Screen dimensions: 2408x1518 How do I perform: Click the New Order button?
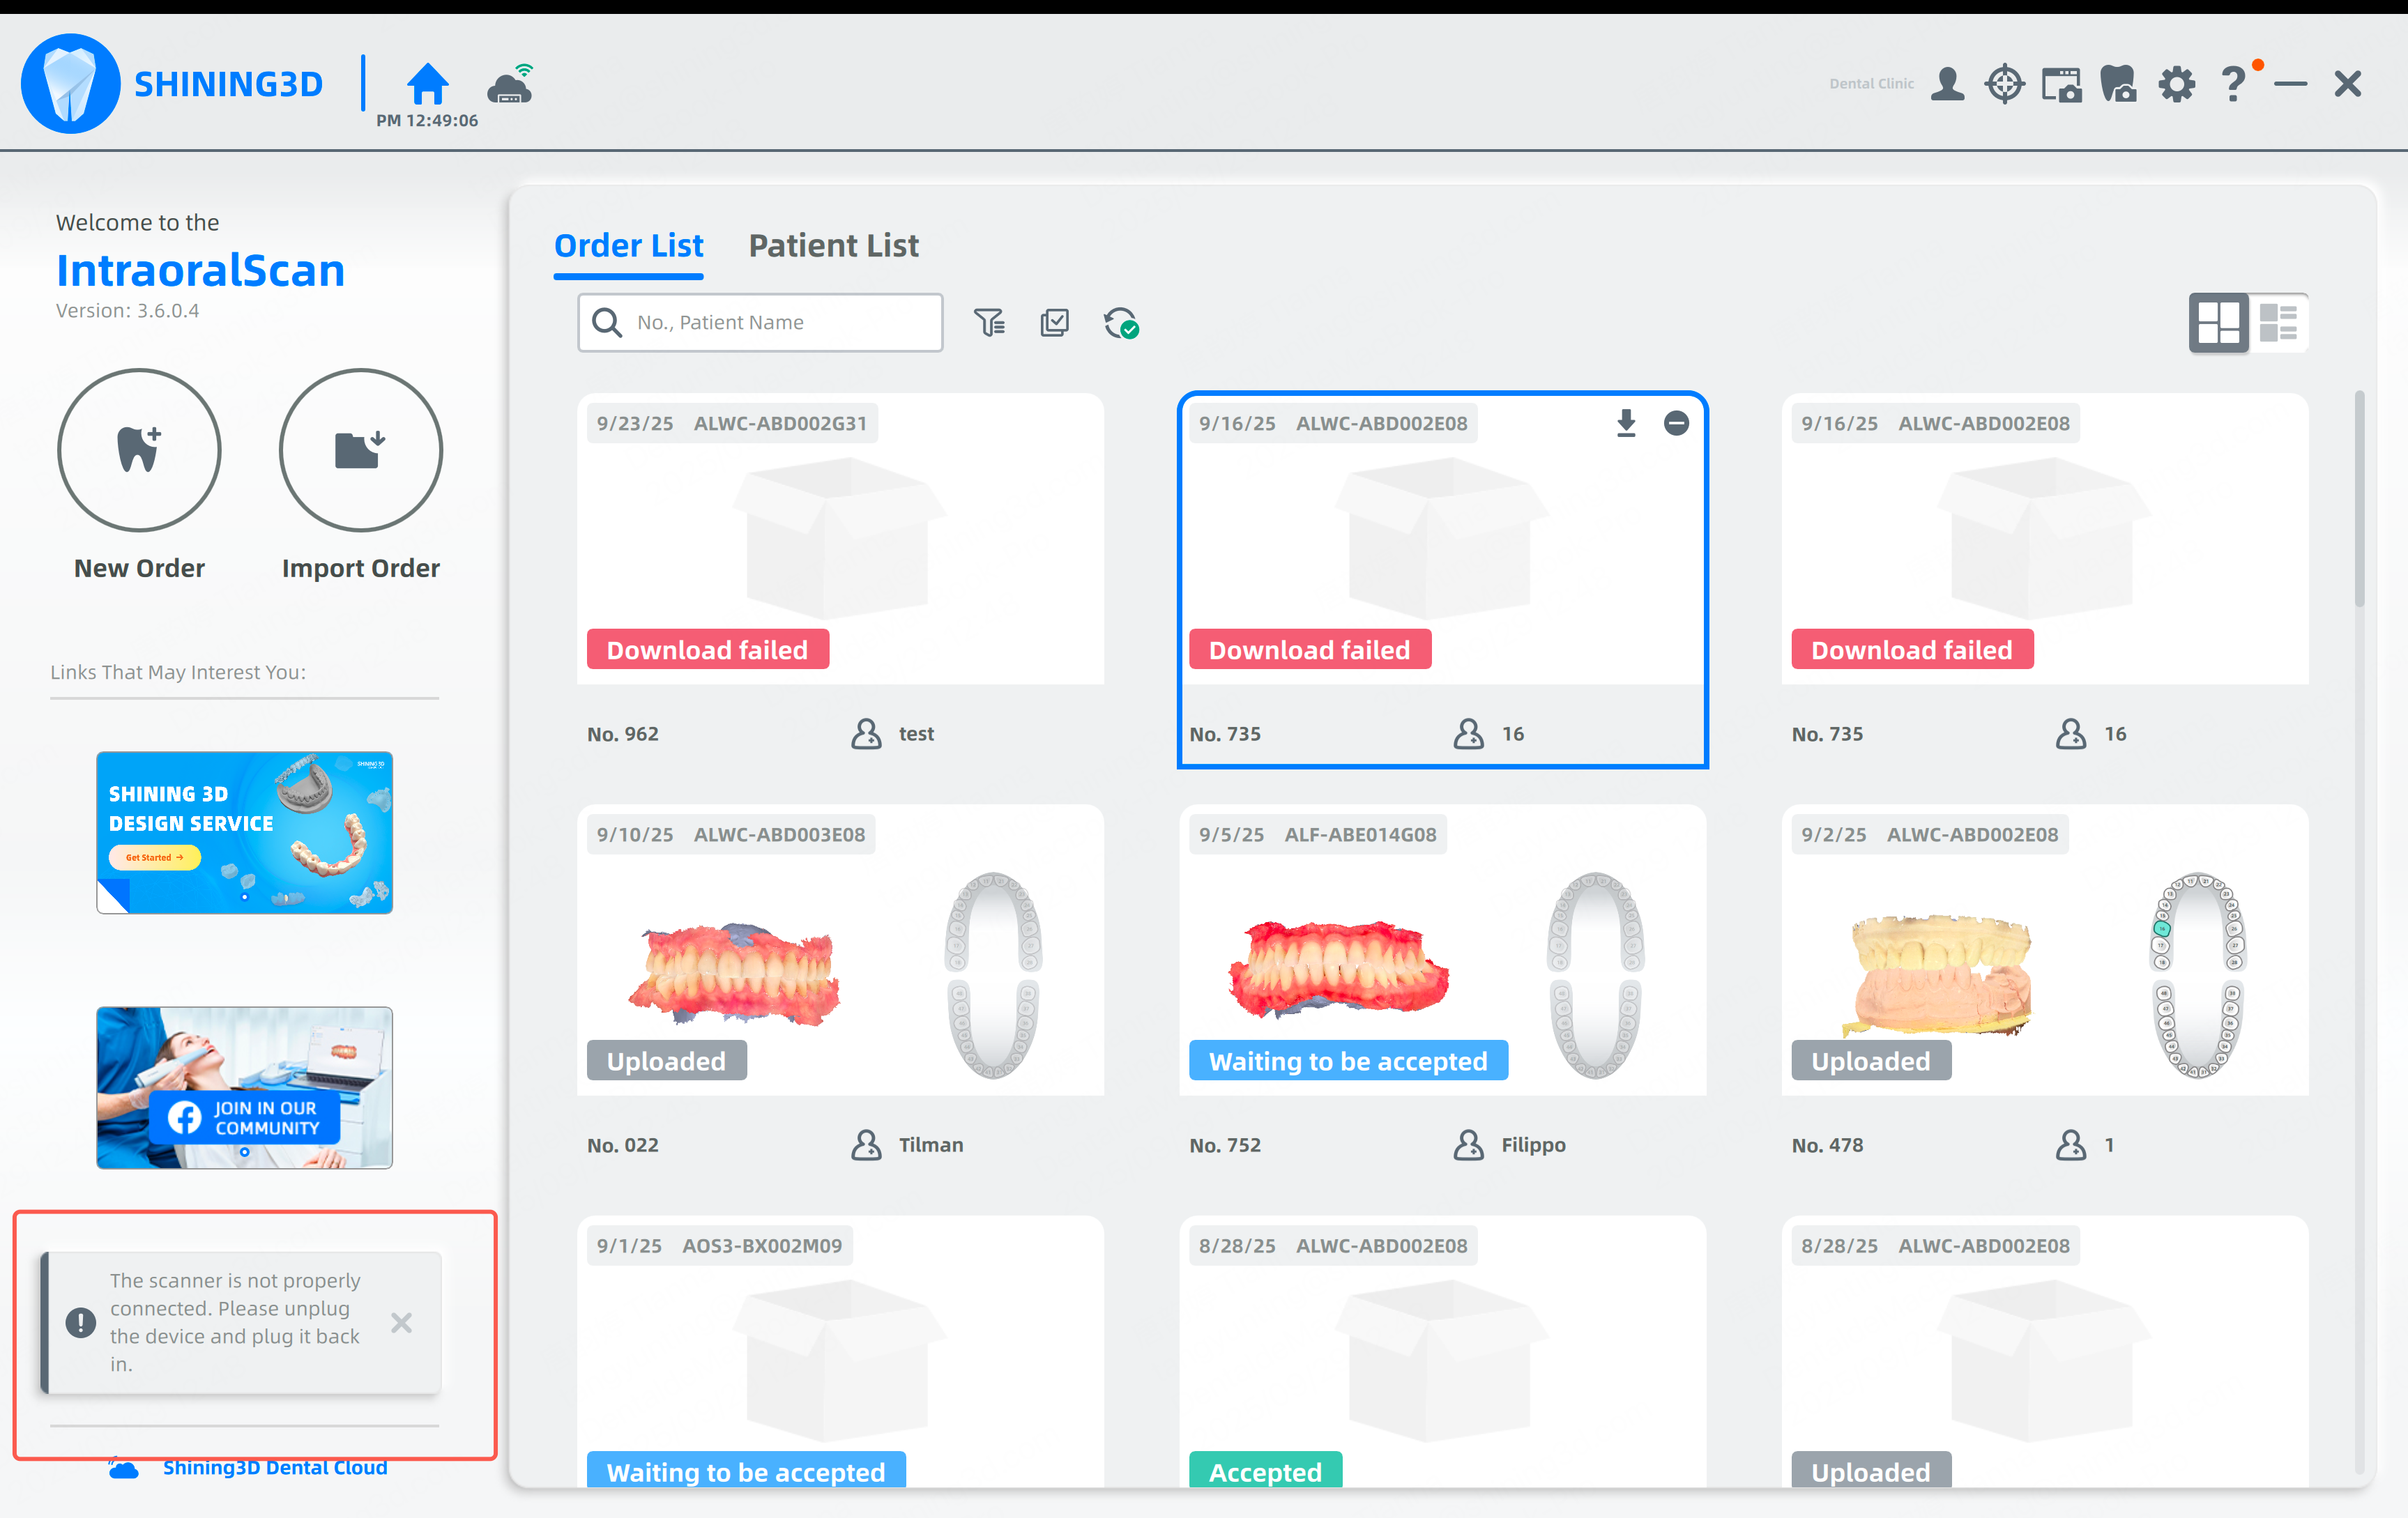pyautogui.click(x=139, y=450)
